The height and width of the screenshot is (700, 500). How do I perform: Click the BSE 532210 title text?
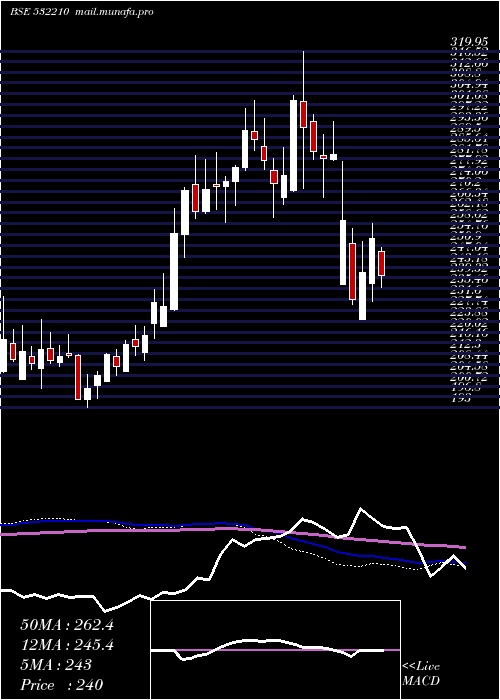click(x=39, y=12)
